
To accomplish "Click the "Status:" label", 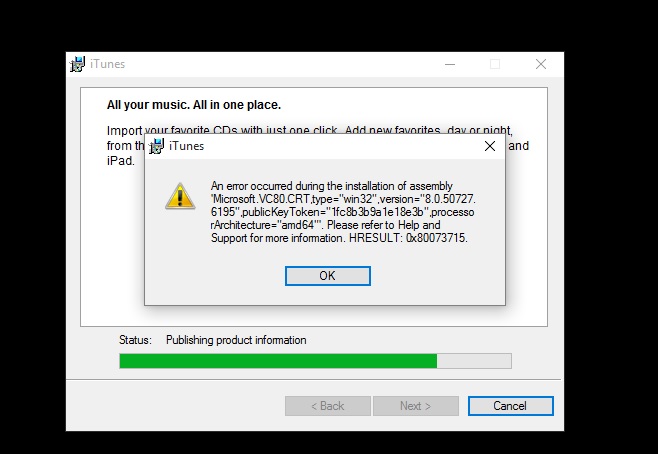I will click(x=135, y=340).
